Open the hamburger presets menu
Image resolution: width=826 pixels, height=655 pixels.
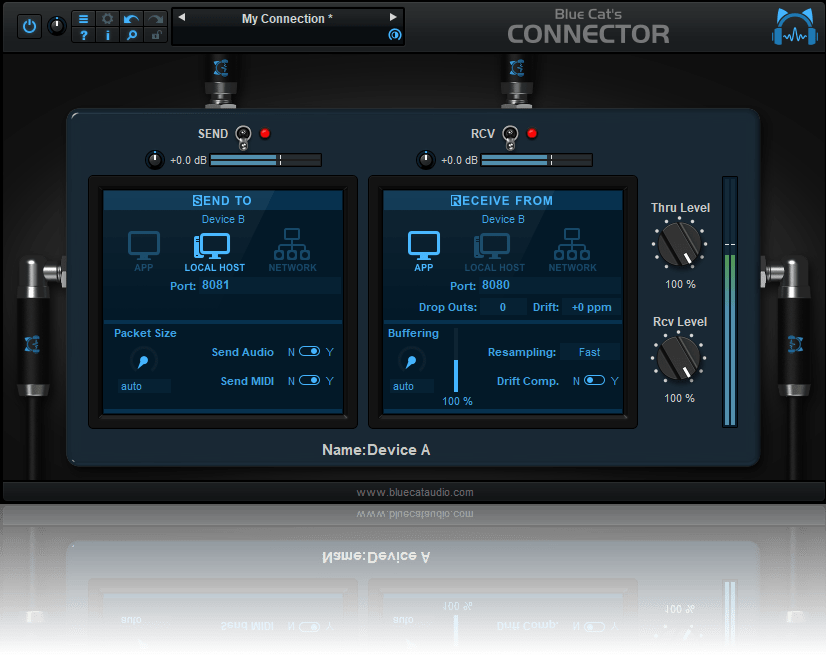point(83,17)
